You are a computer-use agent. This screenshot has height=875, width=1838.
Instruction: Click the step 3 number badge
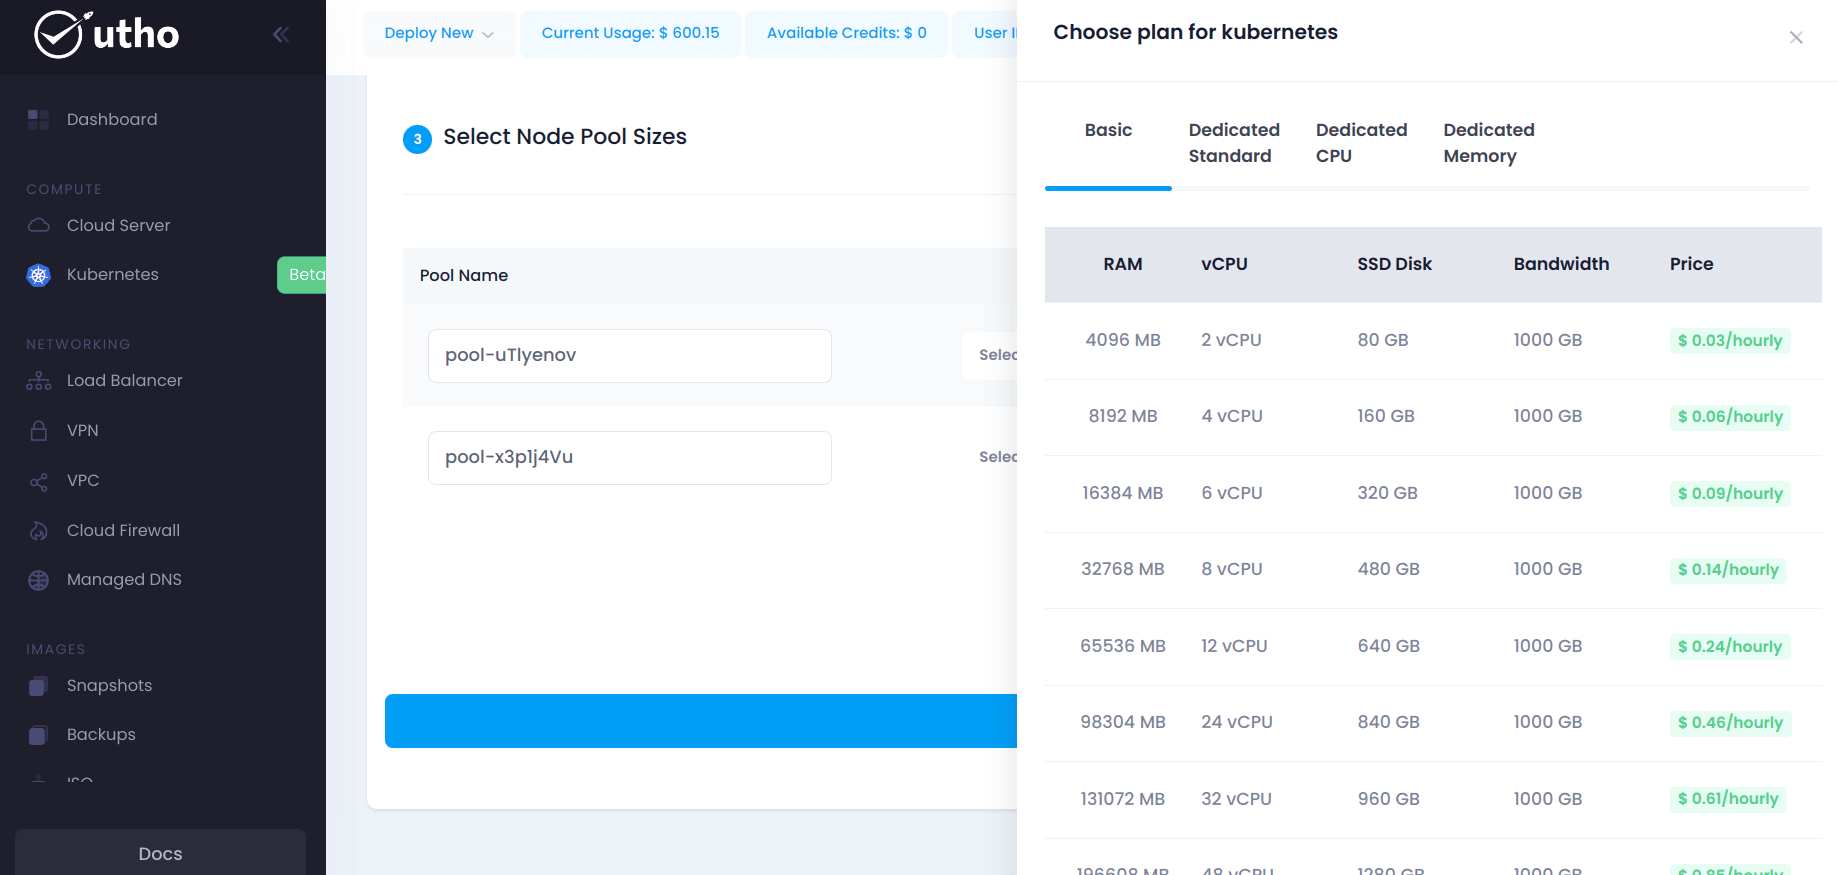[418, 139]
